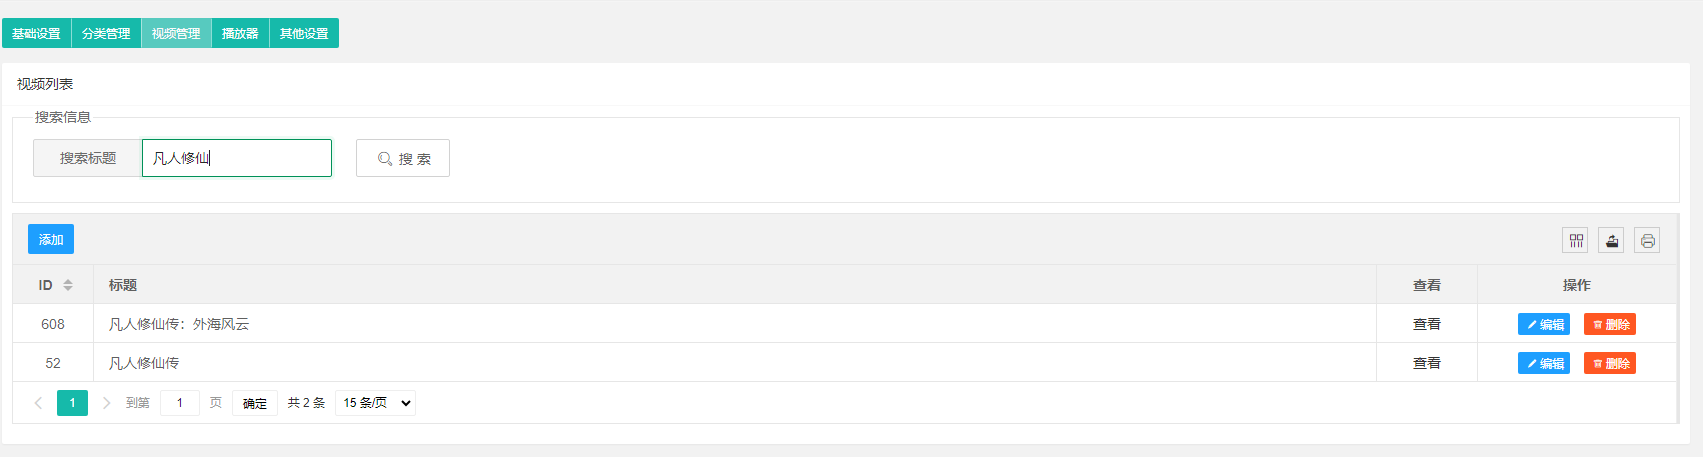
Task: Click previous page arrow in pagination
Action: click(x=39, y=403)
